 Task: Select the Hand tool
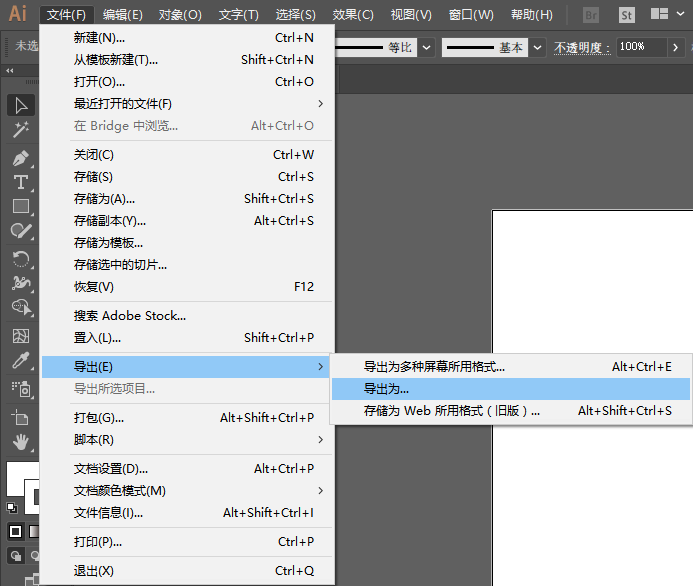click(x=21, y=442)
